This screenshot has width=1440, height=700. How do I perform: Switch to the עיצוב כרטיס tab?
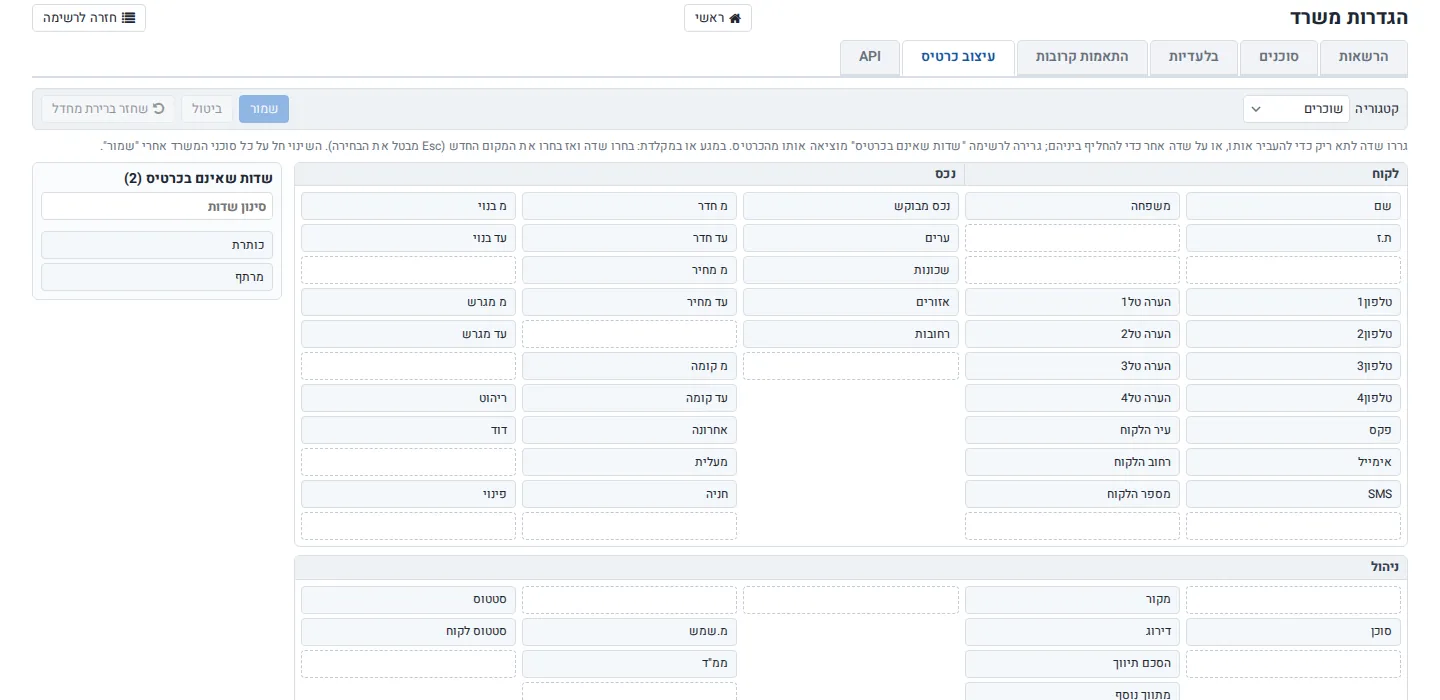point(958,57)
